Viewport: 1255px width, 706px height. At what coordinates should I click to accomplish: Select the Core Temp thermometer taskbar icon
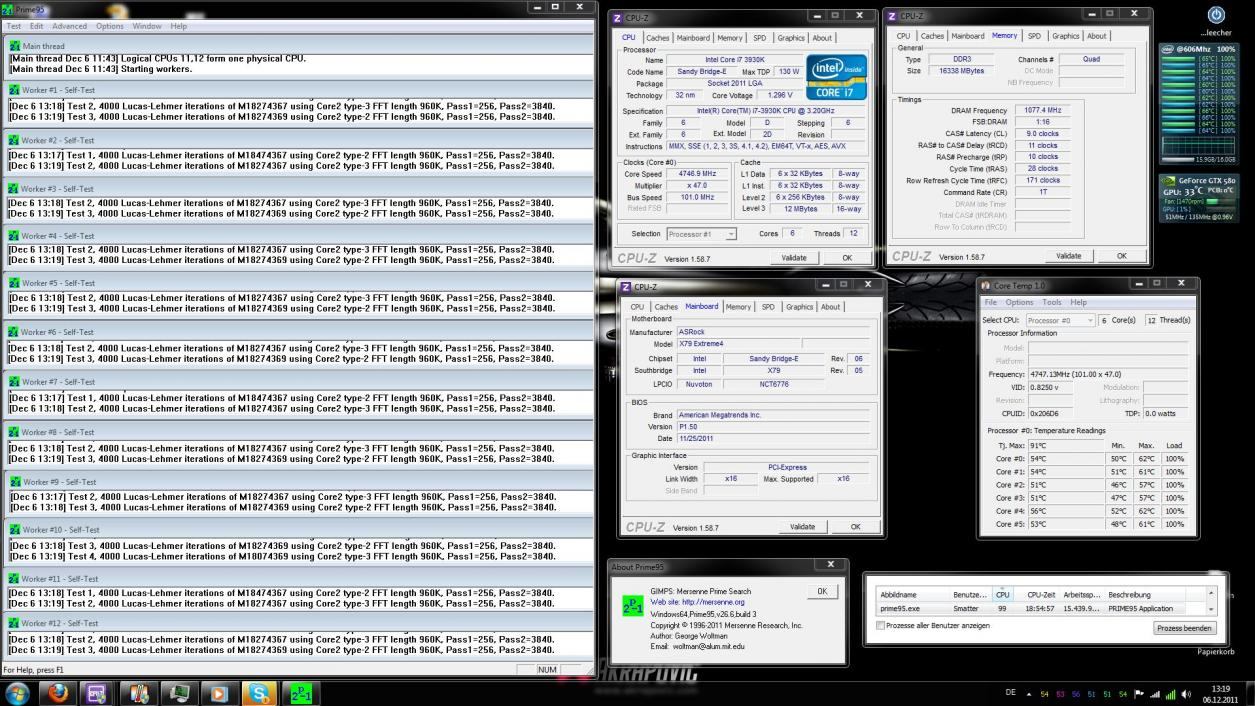click(140, 692)
